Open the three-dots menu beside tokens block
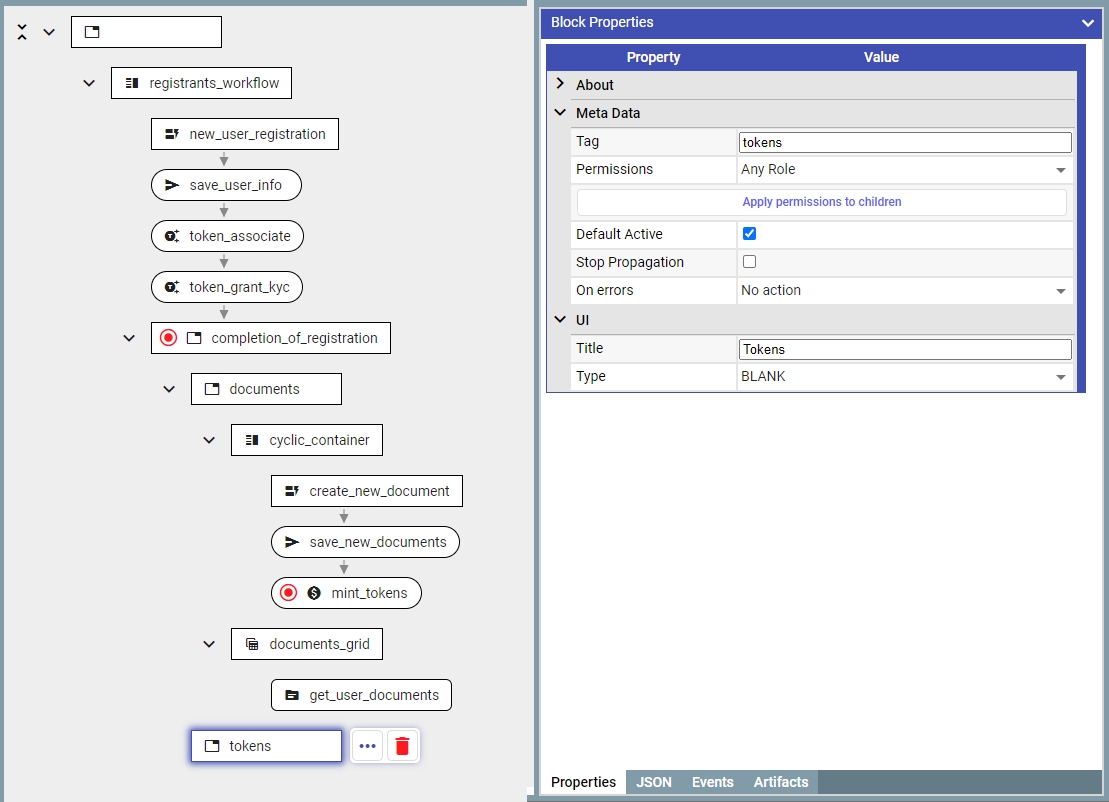The width and height of the screenshot is (1109, 802). tap(367, 746)
